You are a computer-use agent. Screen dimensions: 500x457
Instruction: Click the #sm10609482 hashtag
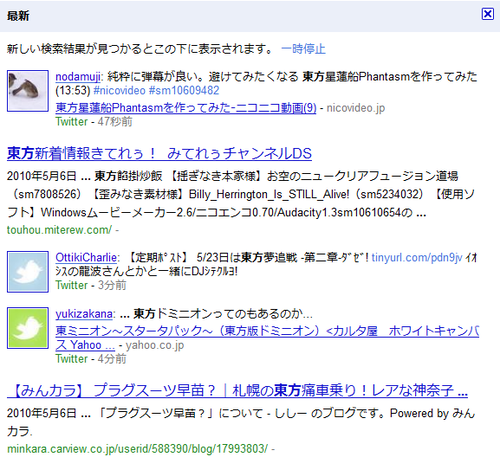click(x=184, y=90)
